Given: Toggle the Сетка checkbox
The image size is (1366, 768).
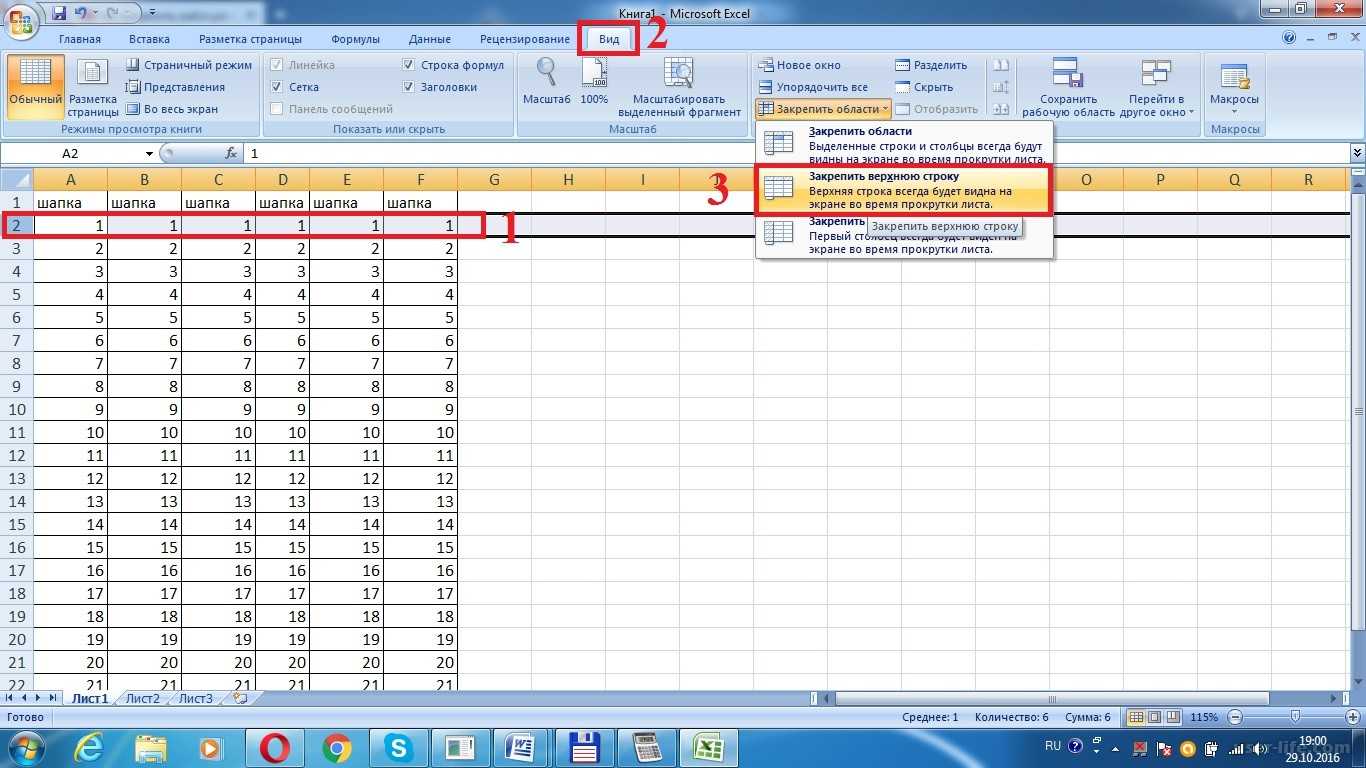Looking at the screenshot, I should coord(277,87).
